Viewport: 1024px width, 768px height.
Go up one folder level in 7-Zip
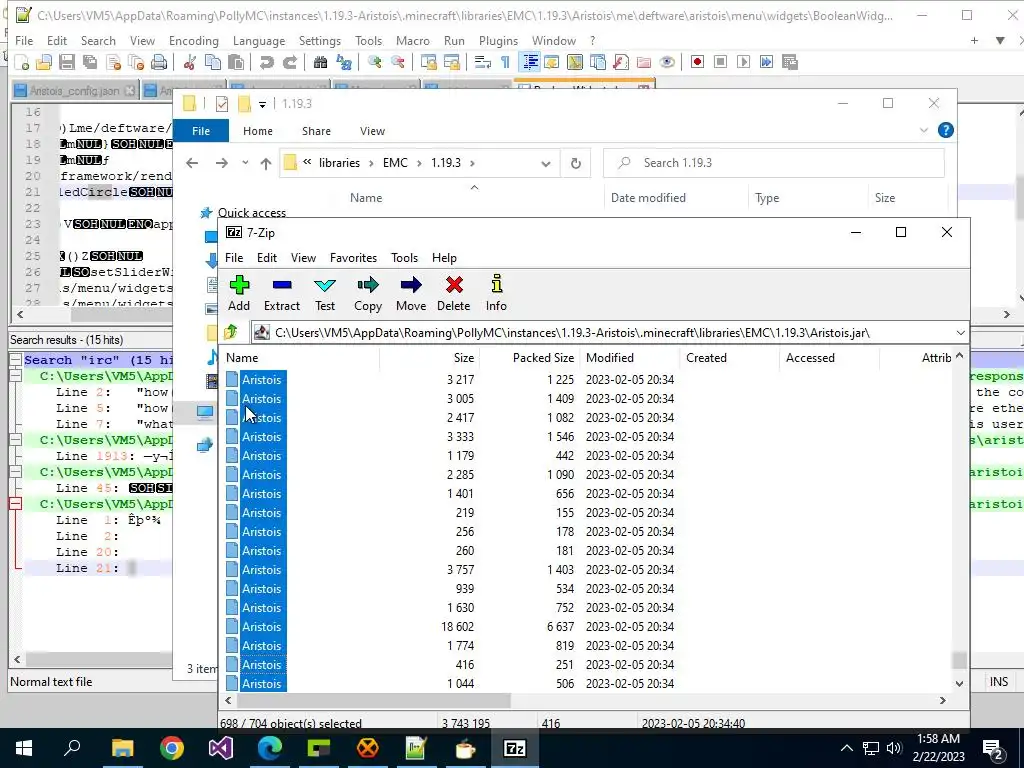[x=231, y=332]
